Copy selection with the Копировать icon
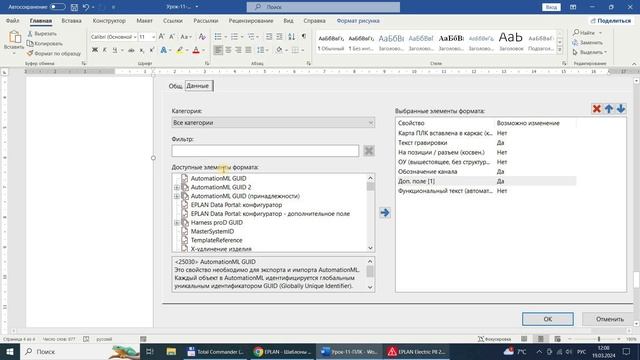 [30, 43]
